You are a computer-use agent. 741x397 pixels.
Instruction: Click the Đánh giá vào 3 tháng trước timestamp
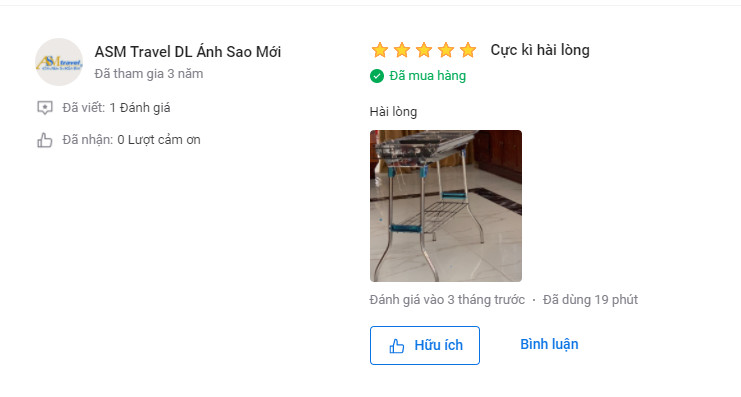pyautogui.click(x=447, y=300)
